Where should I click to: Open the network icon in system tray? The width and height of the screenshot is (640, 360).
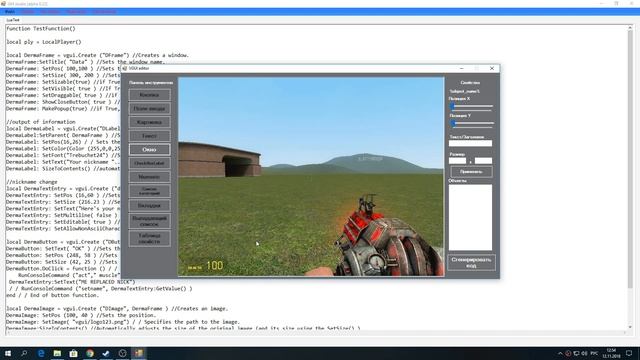click(576, 353)
